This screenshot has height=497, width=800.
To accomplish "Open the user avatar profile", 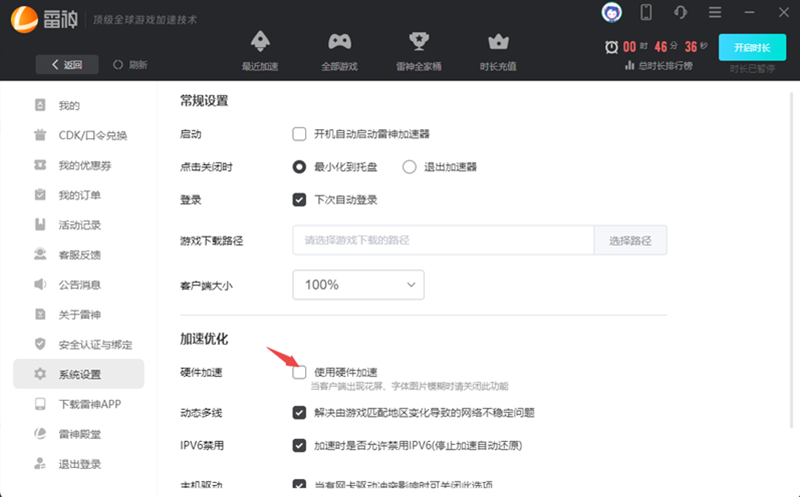I will pyautogui.click(x=611, y=12).
